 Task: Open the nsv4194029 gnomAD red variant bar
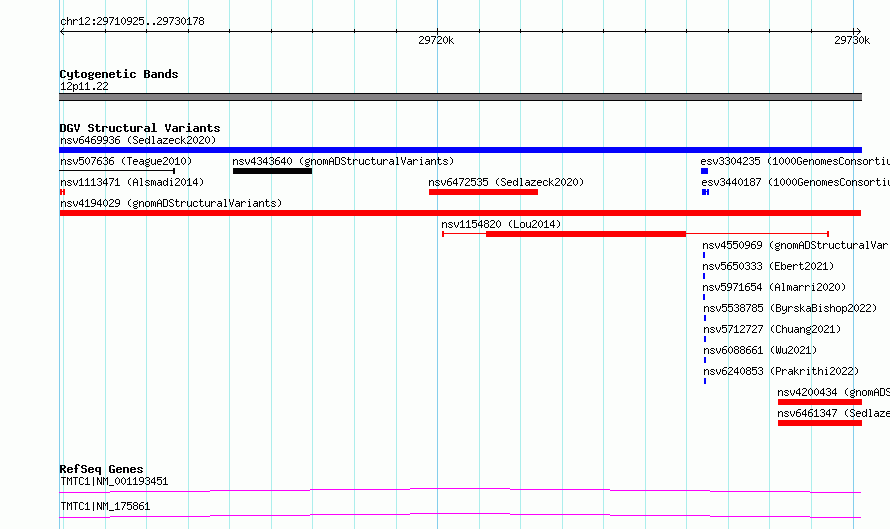[x=460, y=213]
